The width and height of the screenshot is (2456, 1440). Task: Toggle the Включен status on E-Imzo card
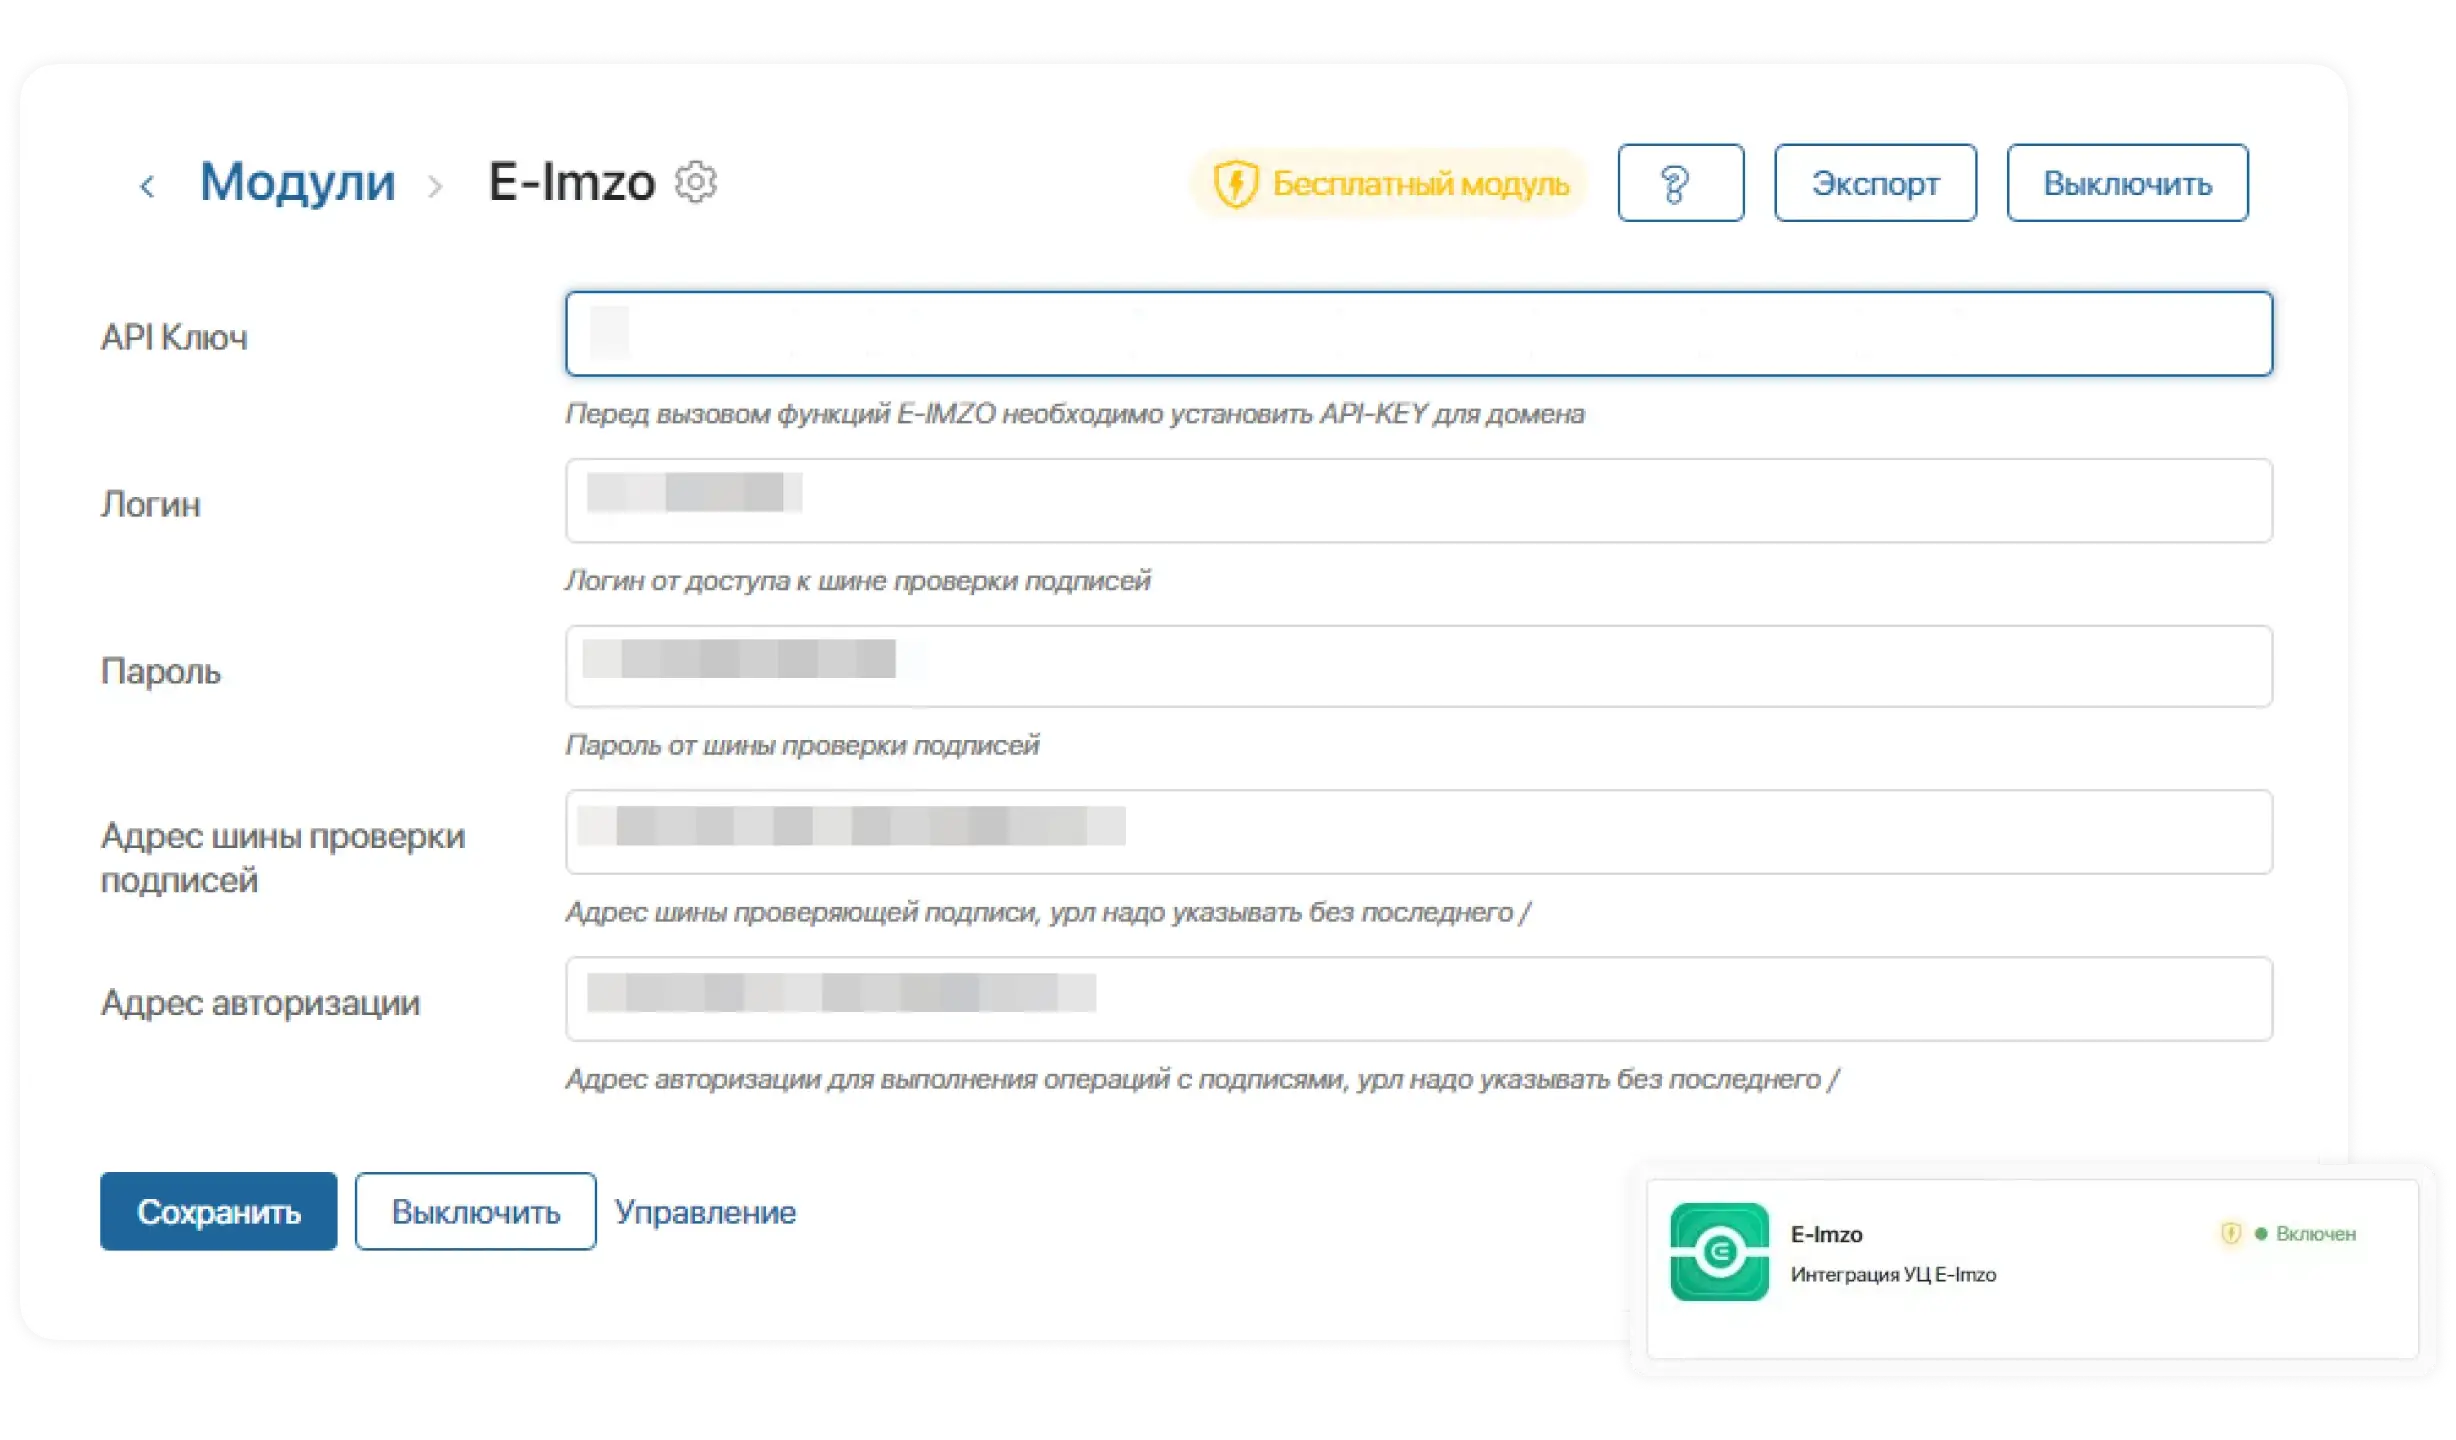click(2320, 1234)
